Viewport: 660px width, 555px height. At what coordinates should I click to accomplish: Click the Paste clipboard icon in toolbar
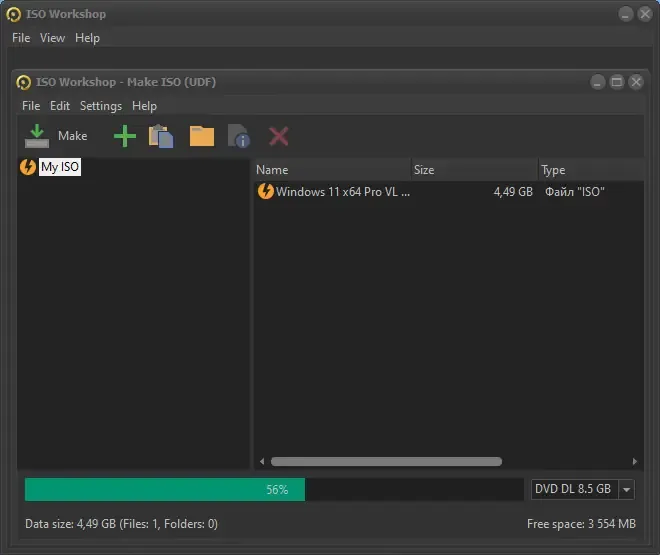click(161, 136)
